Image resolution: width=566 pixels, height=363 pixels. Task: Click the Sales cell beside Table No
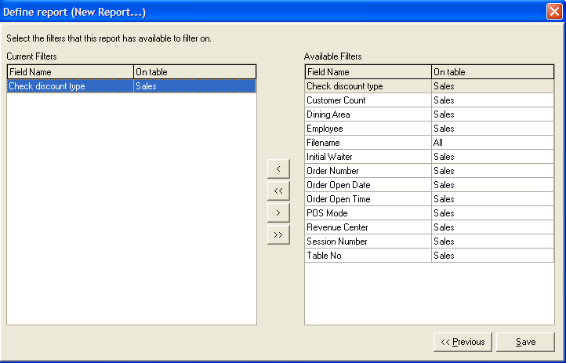tap(493, 255)
